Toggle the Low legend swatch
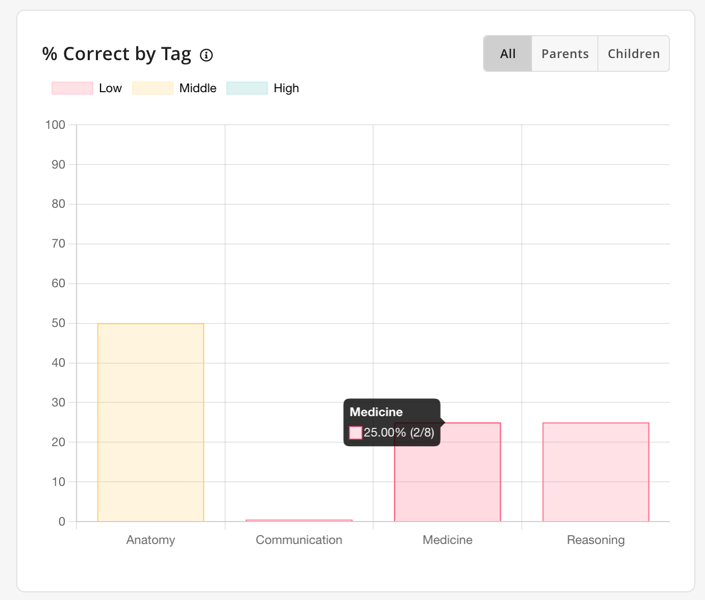705x600 pixels. tap(72, 88)
